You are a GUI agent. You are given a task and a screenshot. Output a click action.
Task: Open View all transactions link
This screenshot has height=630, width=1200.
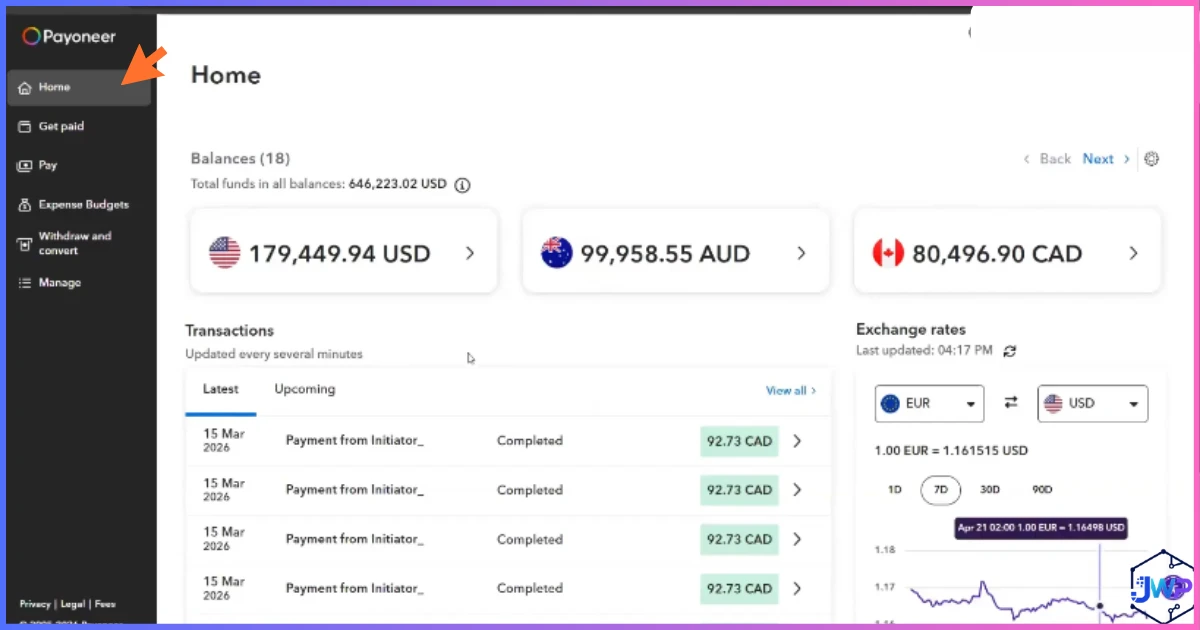point(791,391)
